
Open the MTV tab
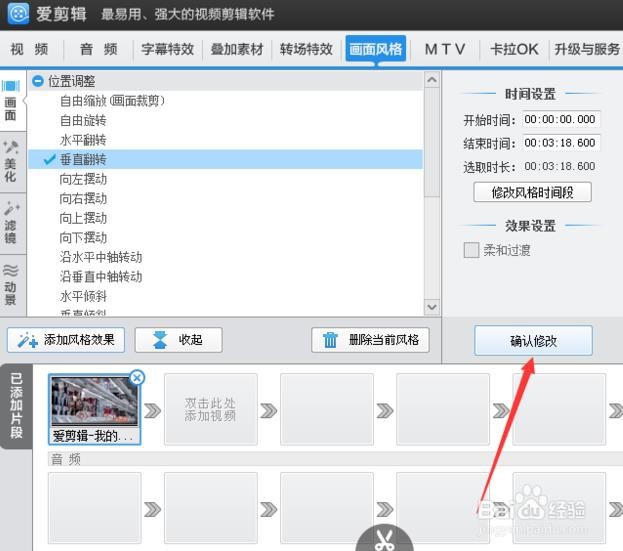pyautogui.click(x=445, y=50)
